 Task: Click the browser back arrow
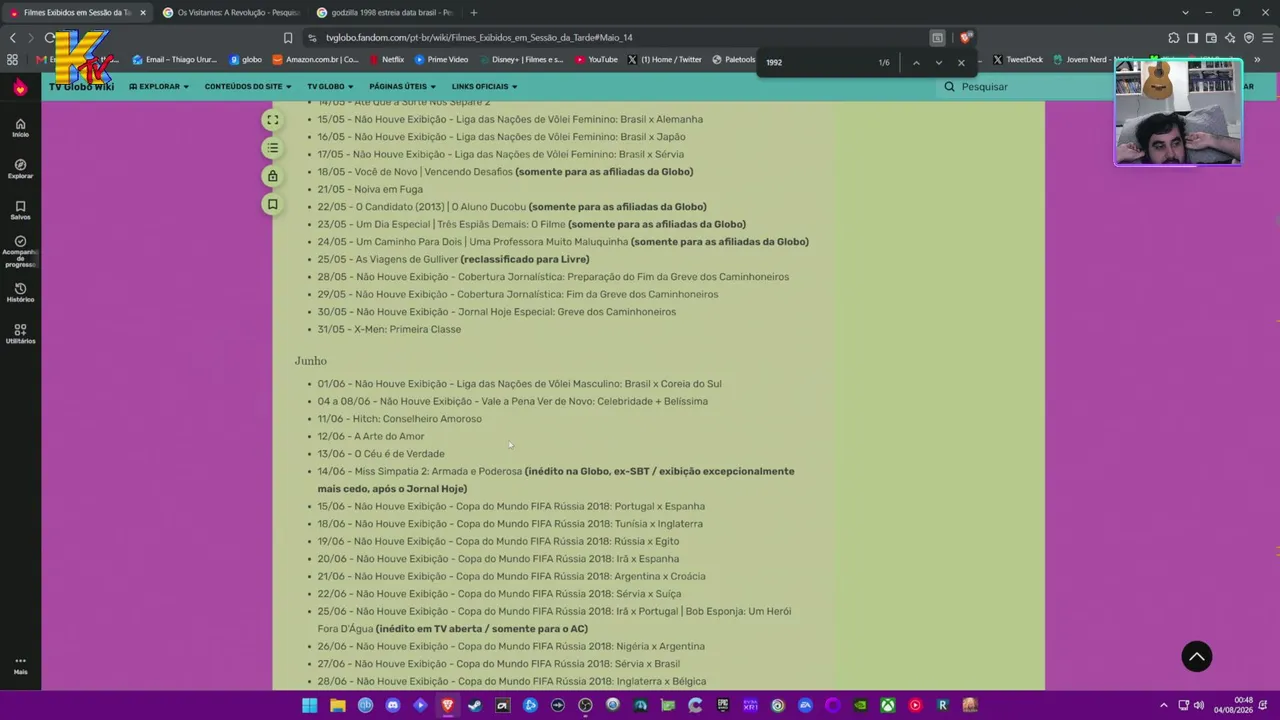[x=13, y=38]
